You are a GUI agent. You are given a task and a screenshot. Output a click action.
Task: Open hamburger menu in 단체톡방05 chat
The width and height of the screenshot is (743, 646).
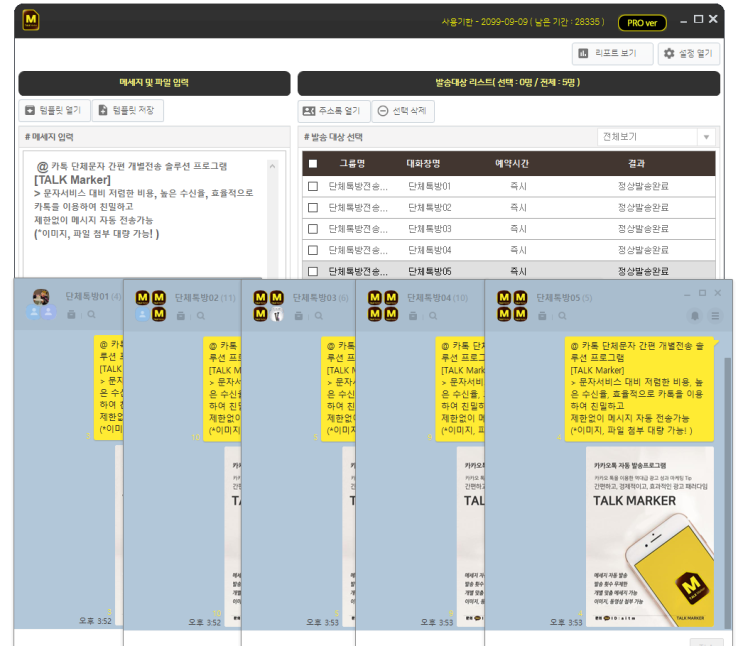click(715, 316)
